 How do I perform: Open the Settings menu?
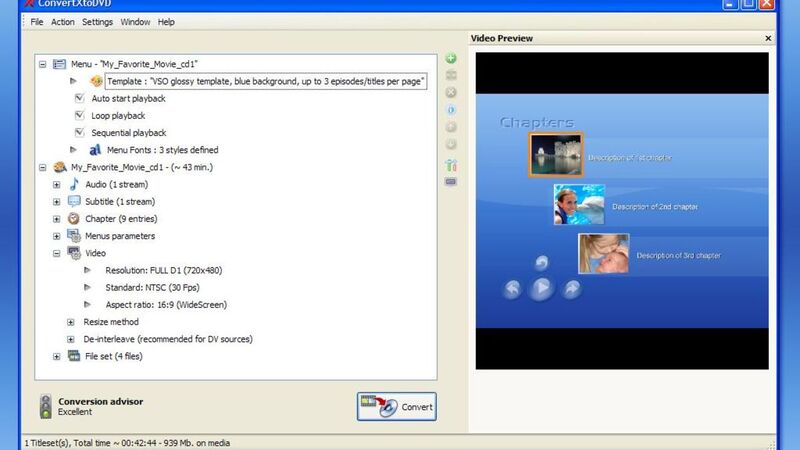(x=97, y=22)
